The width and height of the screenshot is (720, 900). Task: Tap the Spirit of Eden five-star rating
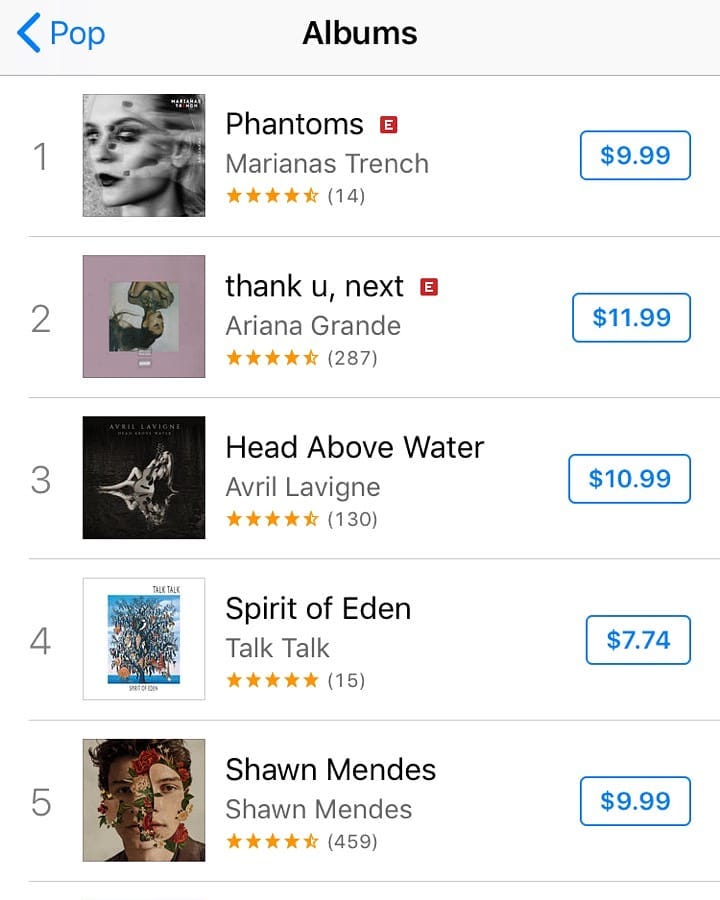point(295,681)
